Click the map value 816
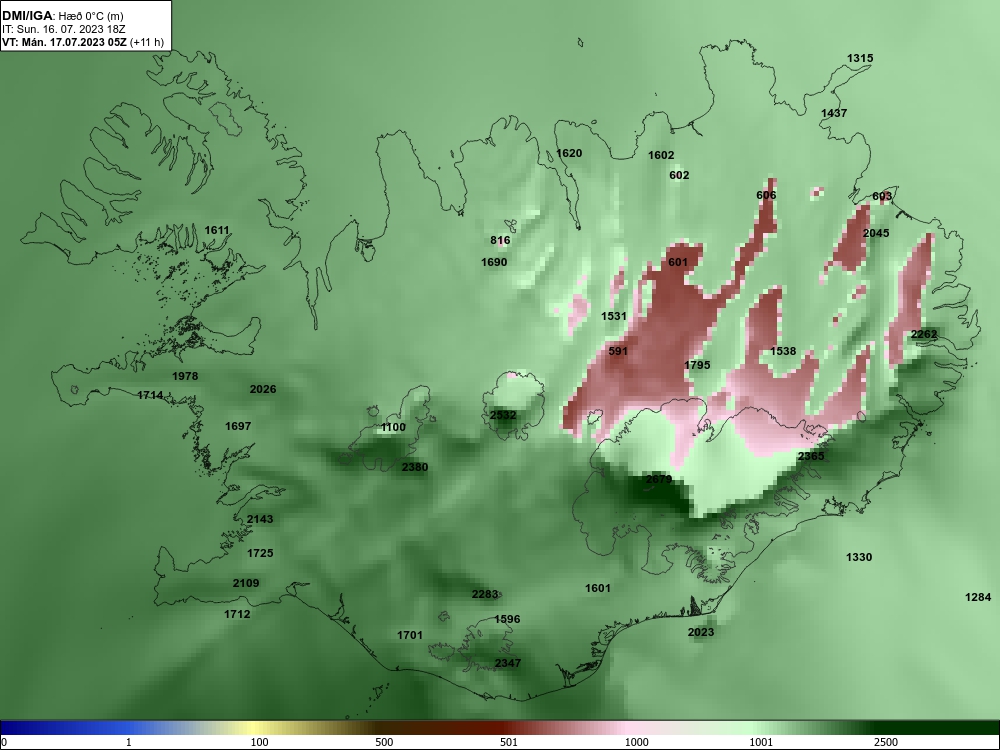1000x750 pixels. (500, 240)
